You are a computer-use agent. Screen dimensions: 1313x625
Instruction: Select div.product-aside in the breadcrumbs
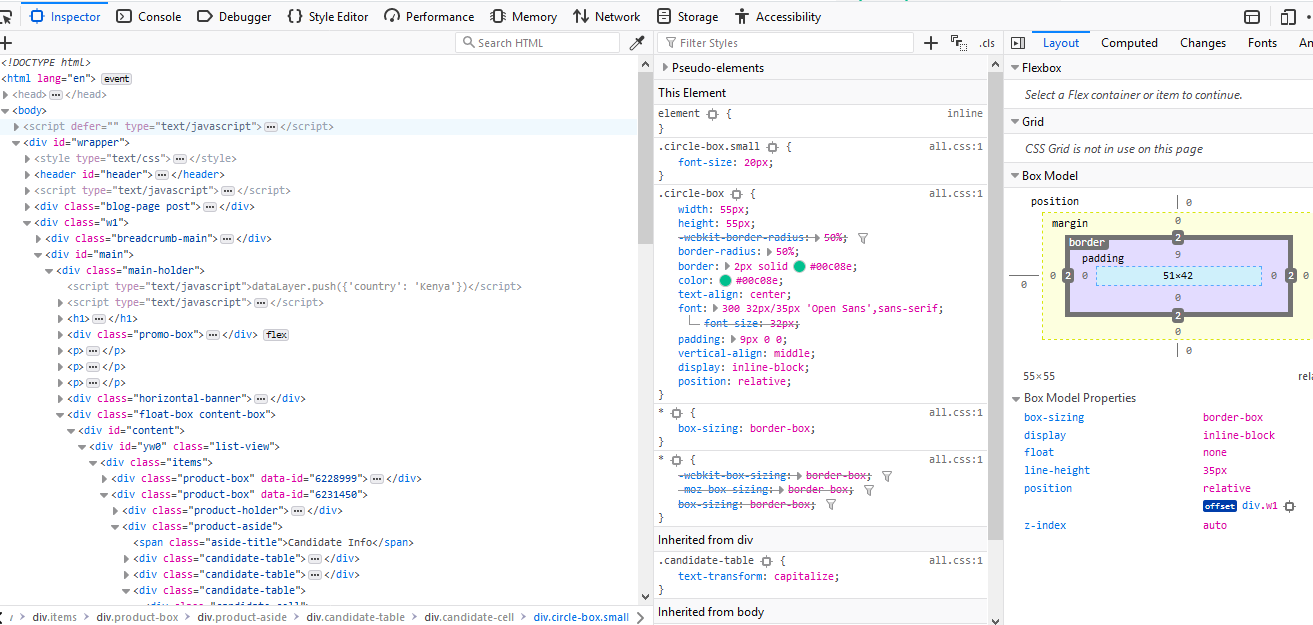coord(242,617)
